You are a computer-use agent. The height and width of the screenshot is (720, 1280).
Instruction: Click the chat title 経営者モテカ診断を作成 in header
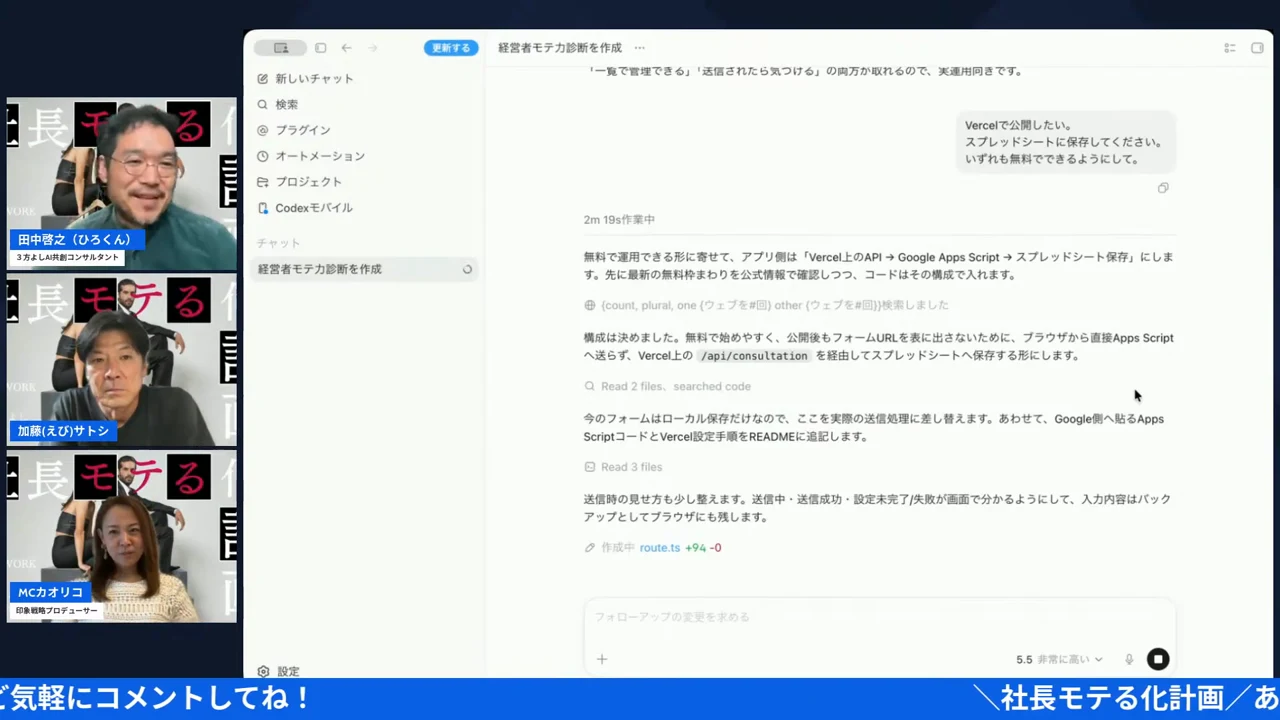[560, 48]
